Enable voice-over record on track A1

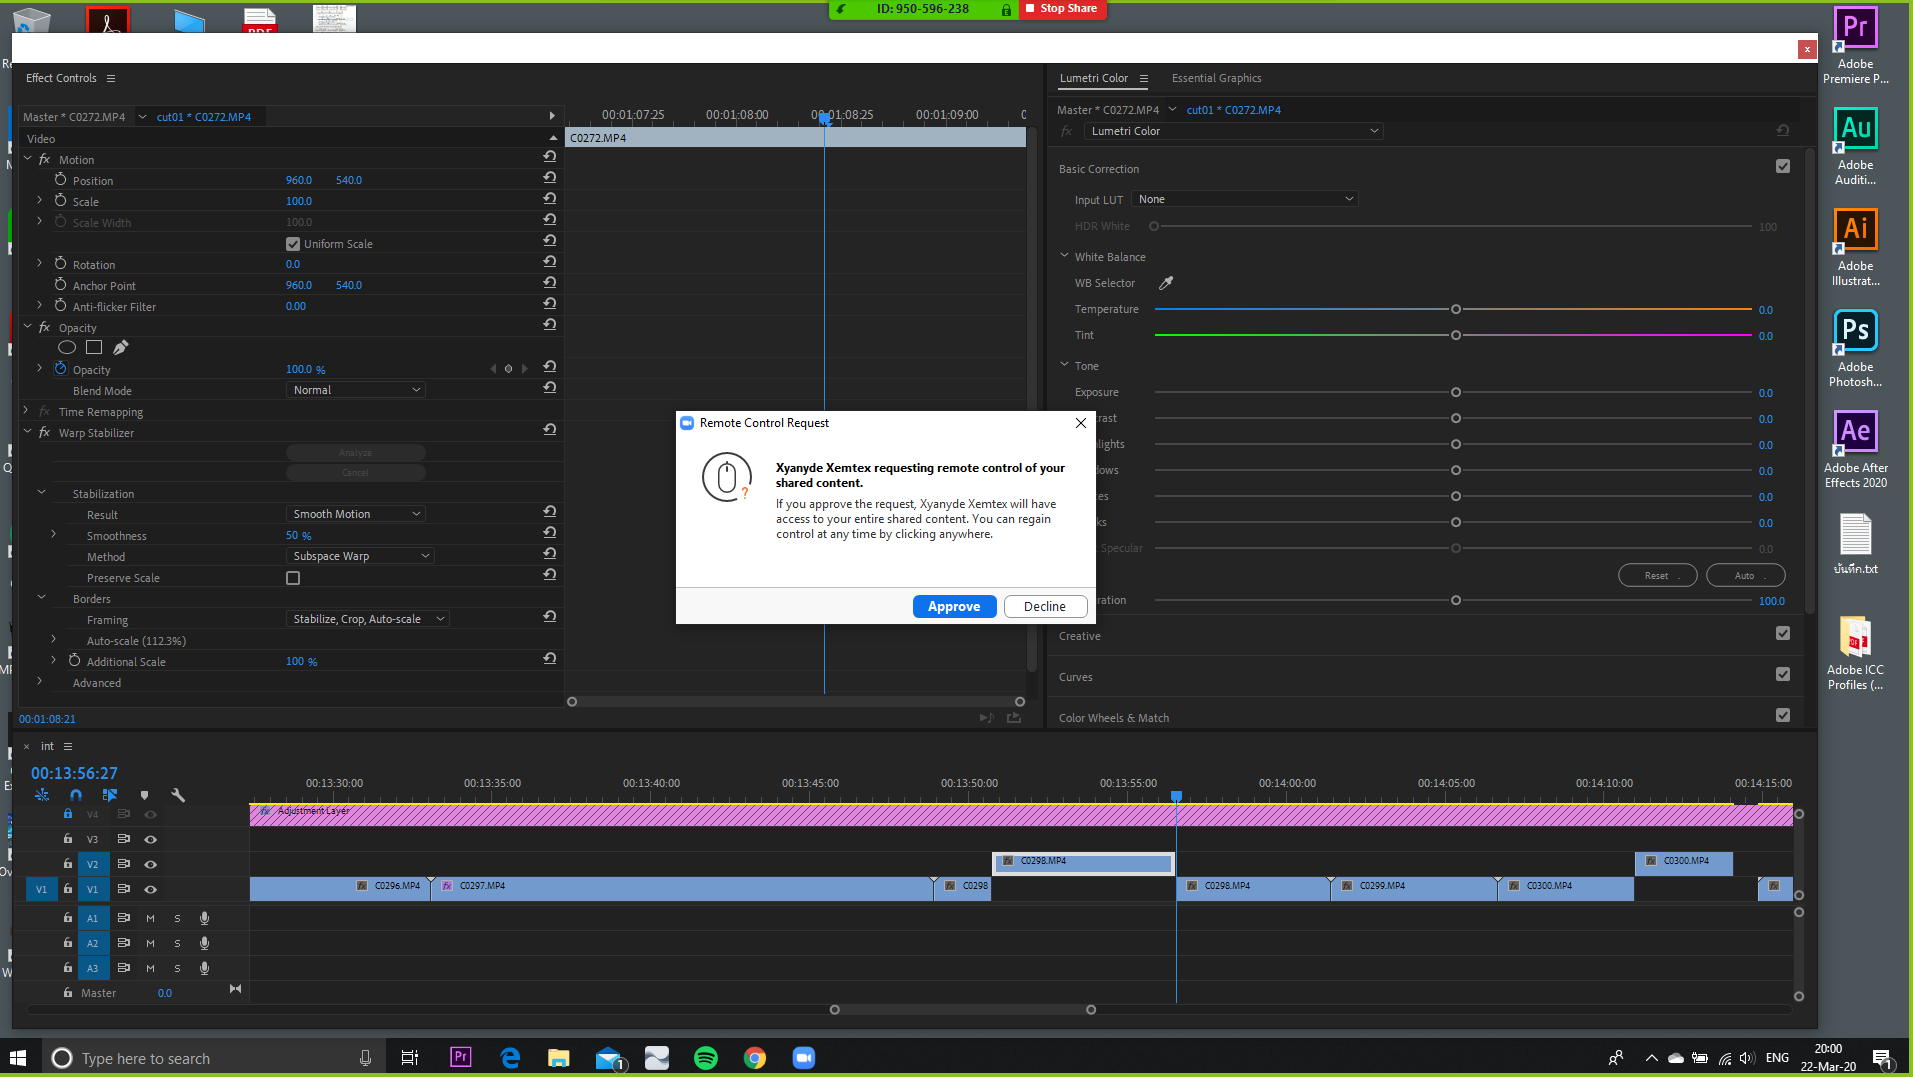[x=204, y=918]
